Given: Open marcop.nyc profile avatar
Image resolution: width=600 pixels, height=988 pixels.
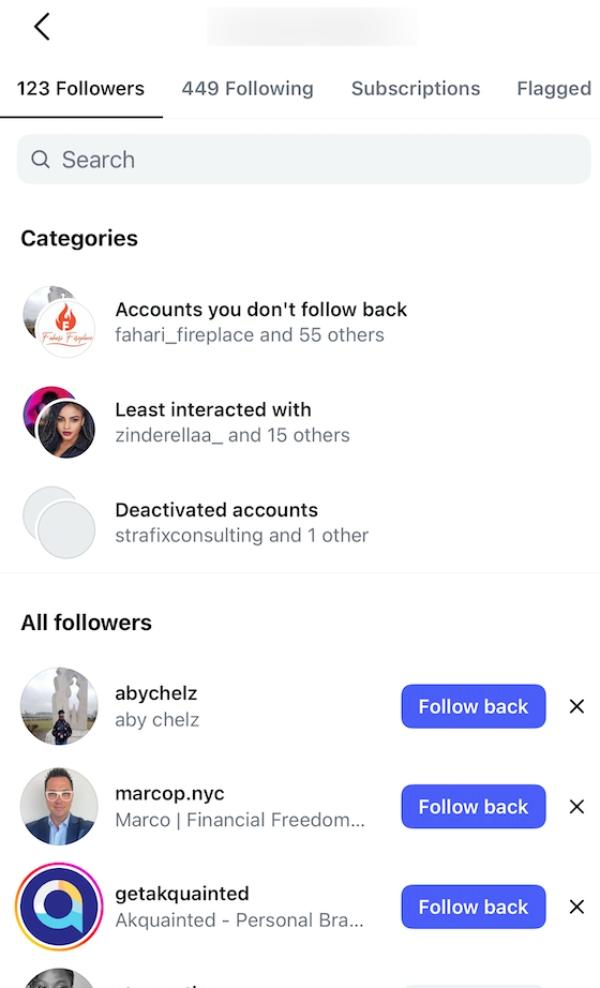Looking at the screenshot, I should [59, 807].
